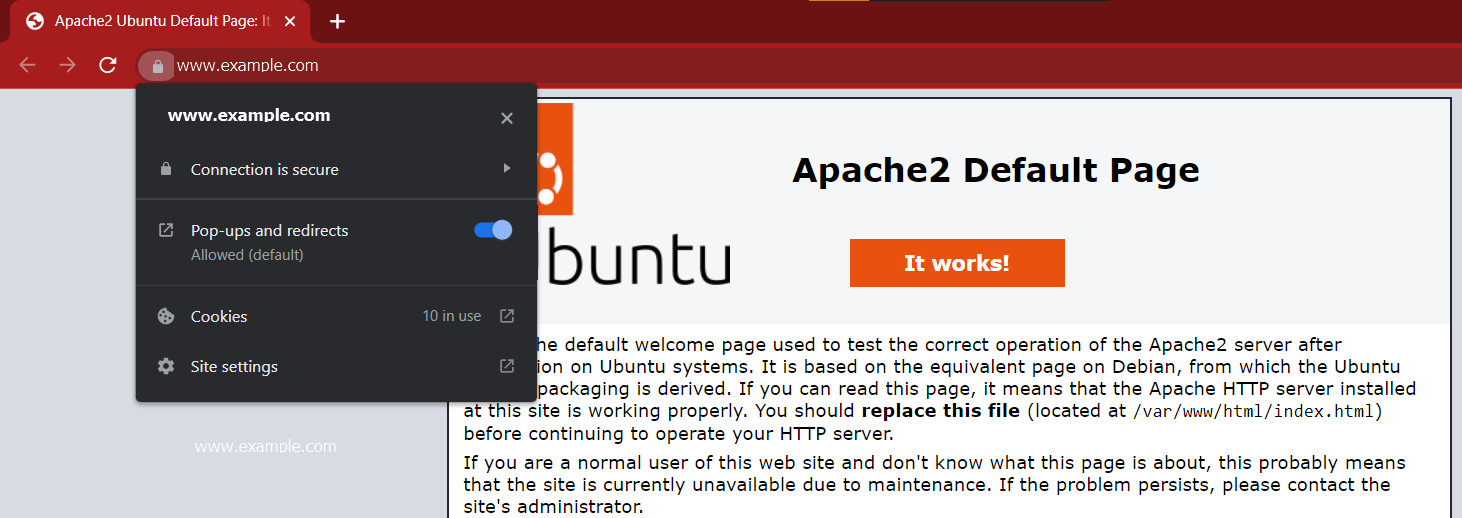Screen dimensions: 1462x518
Task: Click the Pop-ups and redirects icon
Action: point(166,230)
